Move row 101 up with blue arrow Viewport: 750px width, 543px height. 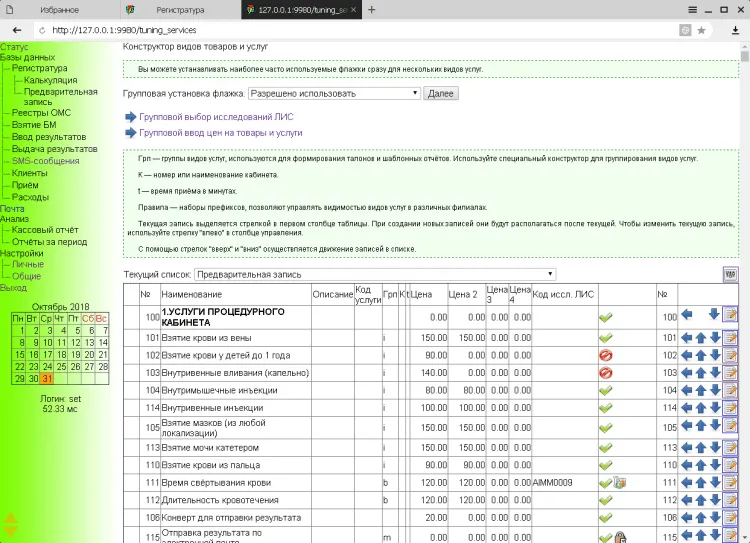coord(701,338)
